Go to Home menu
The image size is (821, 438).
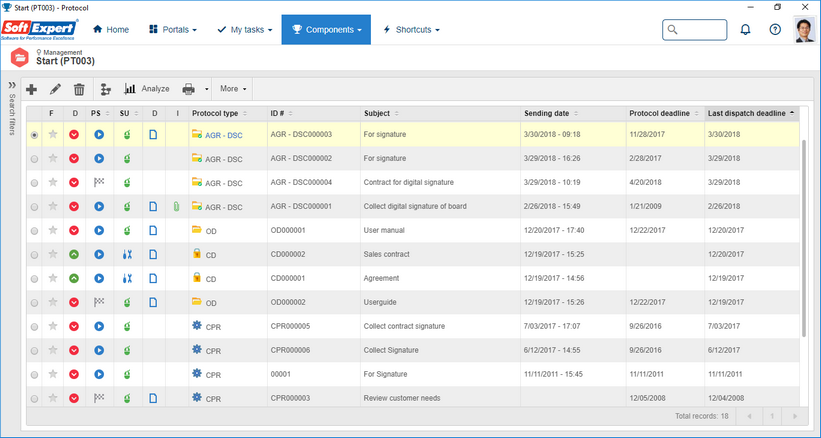110,30
